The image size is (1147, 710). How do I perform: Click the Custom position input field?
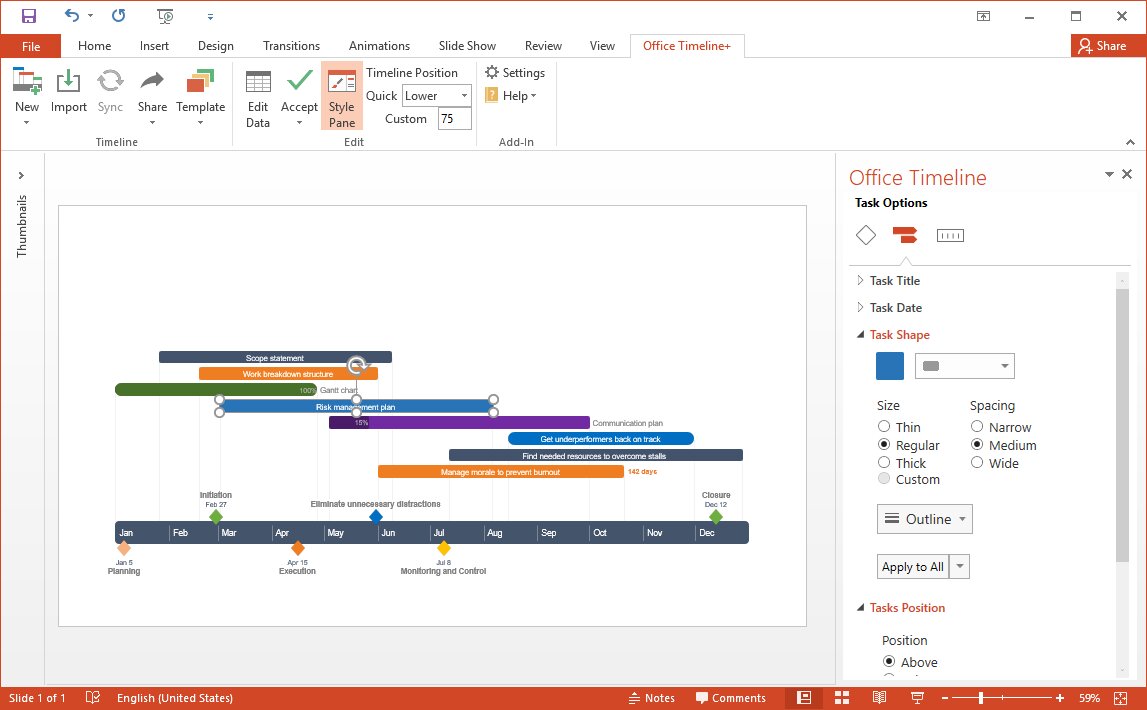tap(454, 119)
